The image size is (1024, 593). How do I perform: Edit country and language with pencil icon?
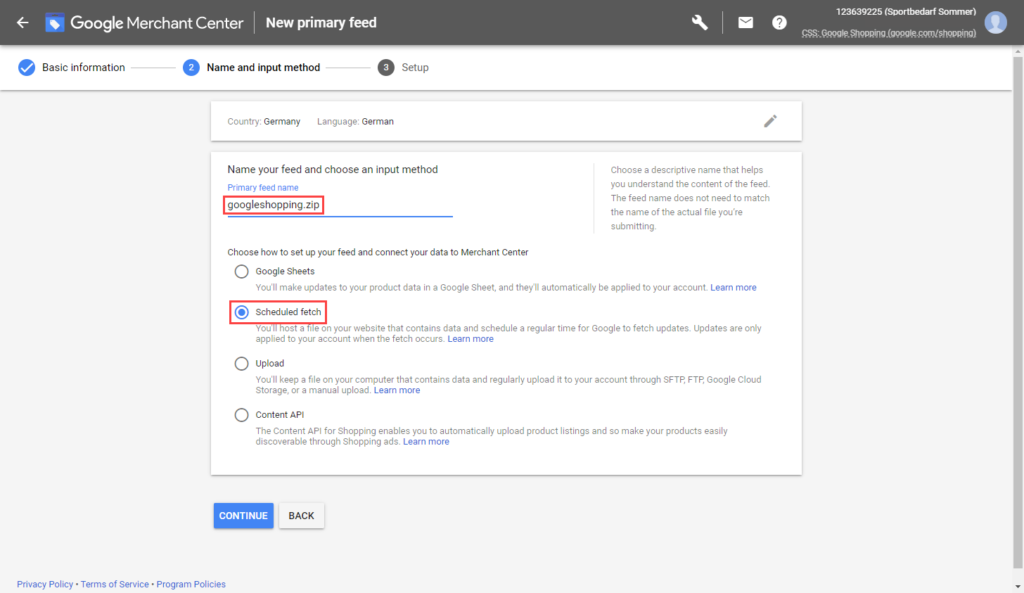[770, 121]
